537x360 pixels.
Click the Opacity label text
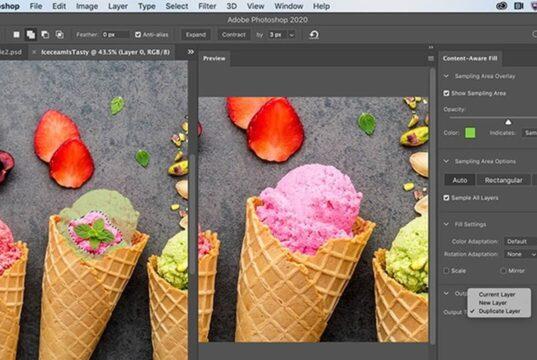click(x=454, y=110)
